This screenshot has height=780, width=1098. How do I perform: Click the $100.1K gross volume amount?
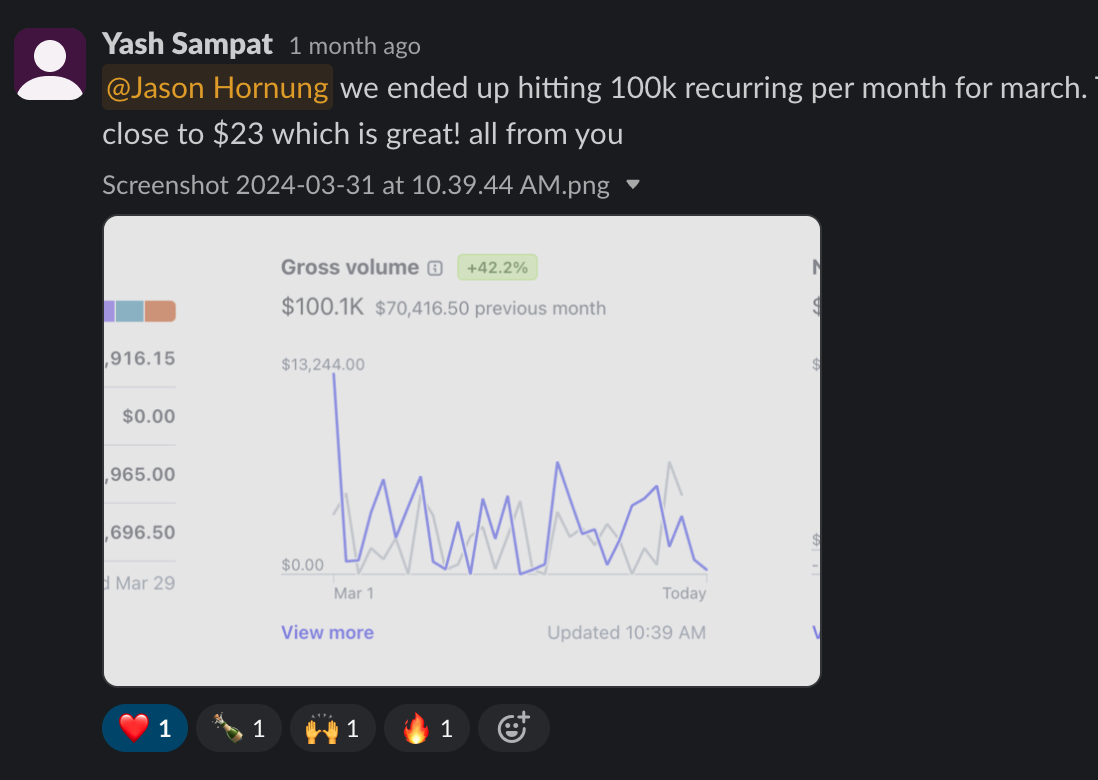(322, 307)
